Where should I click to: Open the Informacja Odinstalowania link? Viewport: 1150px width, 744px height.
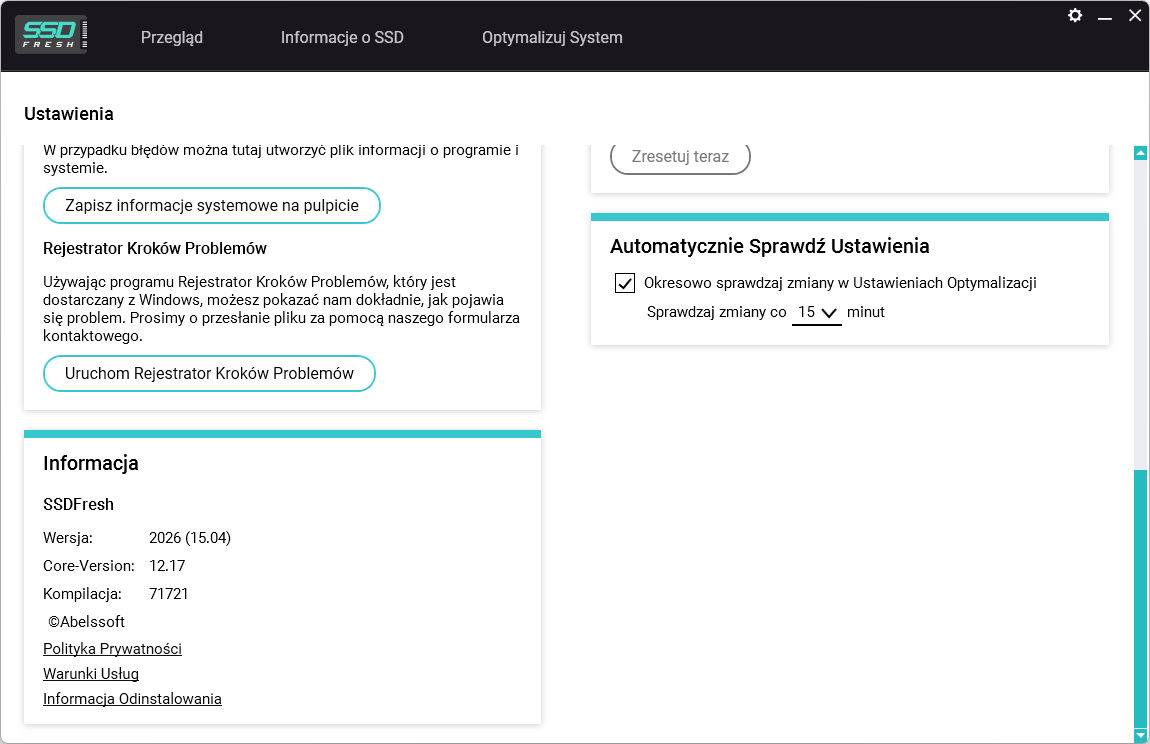click(132, 699)
